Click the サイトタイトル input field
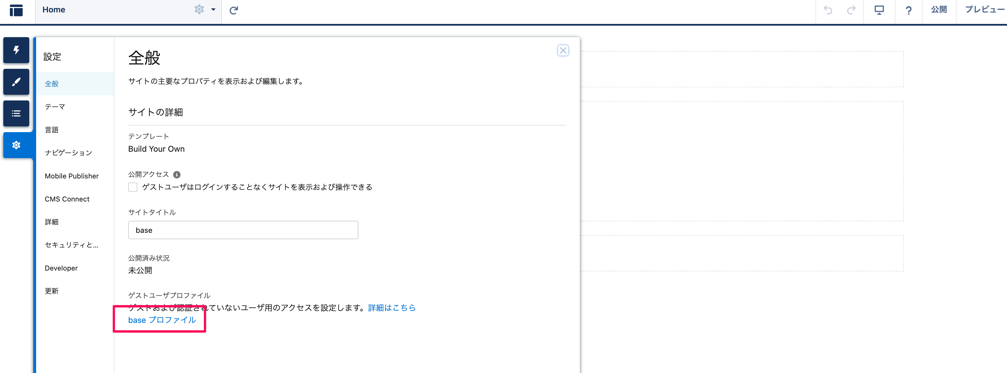The width and height of the screenshot is (1007, 373). (x=243, y=230)
